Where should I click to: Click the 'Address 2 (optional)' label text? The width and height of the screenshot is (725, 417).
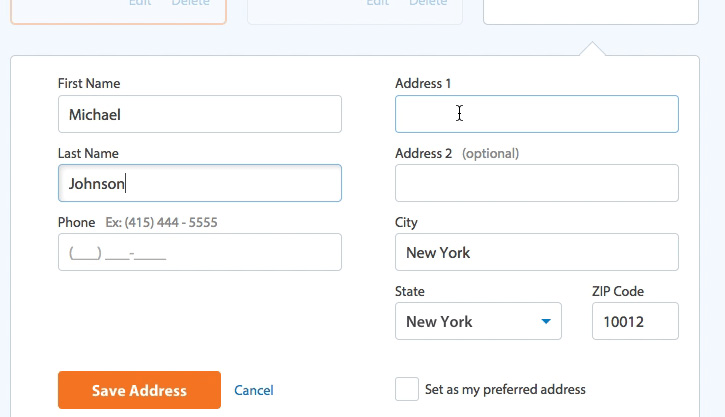[x=457, y=153]
